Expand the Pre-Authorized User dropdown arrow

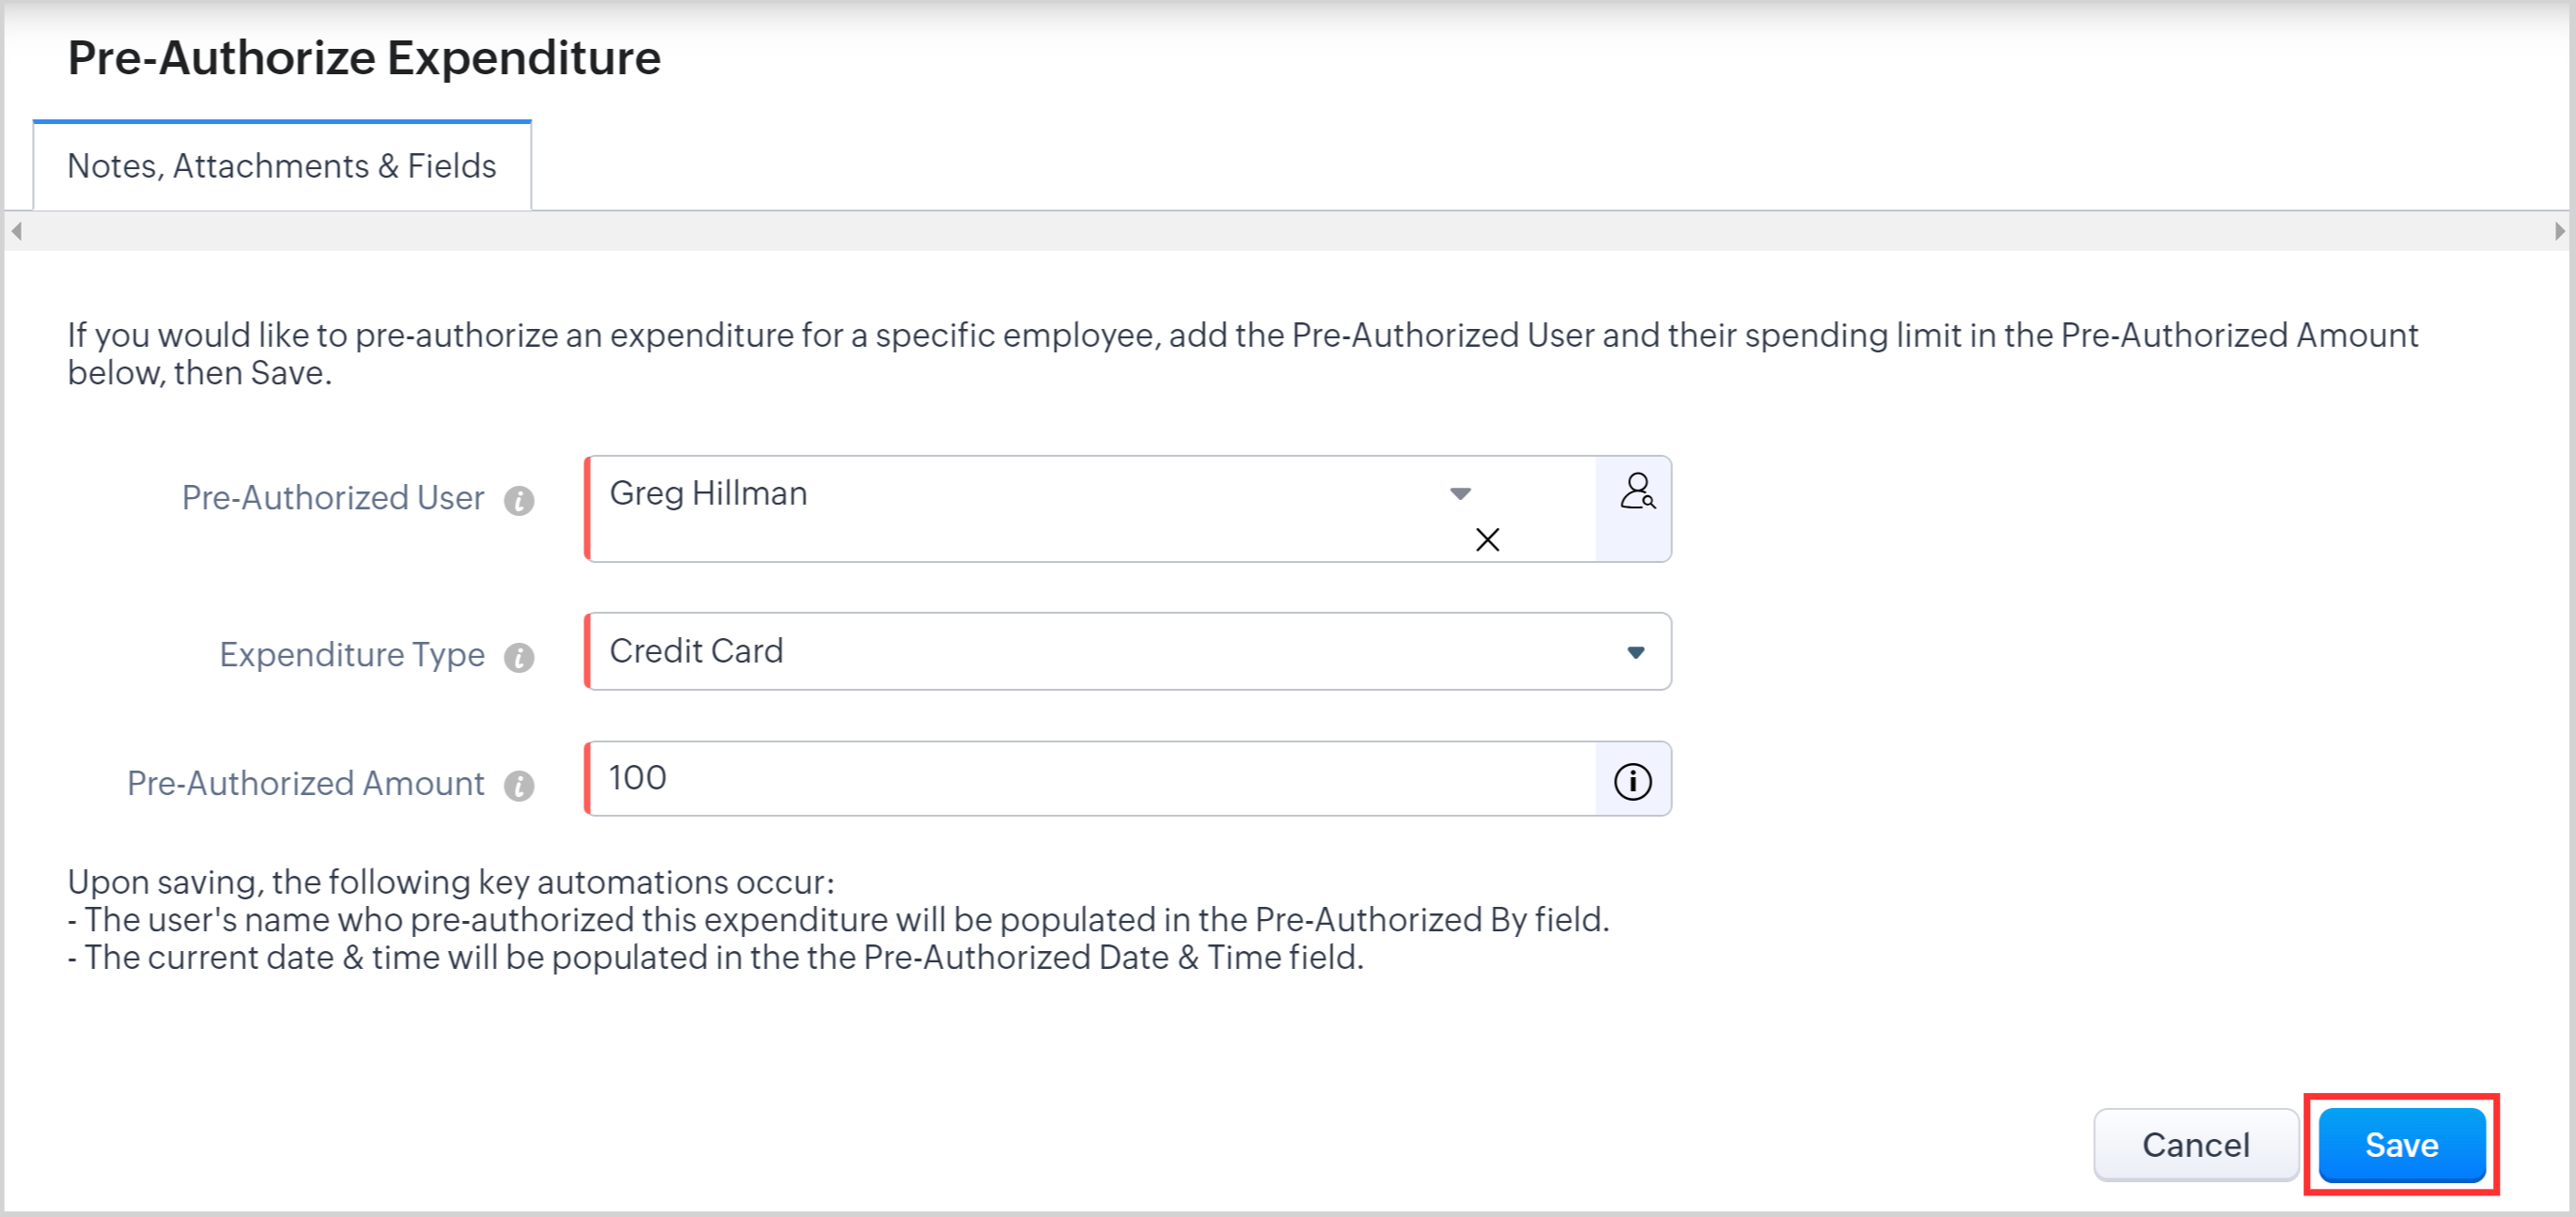coord(1460,493)
